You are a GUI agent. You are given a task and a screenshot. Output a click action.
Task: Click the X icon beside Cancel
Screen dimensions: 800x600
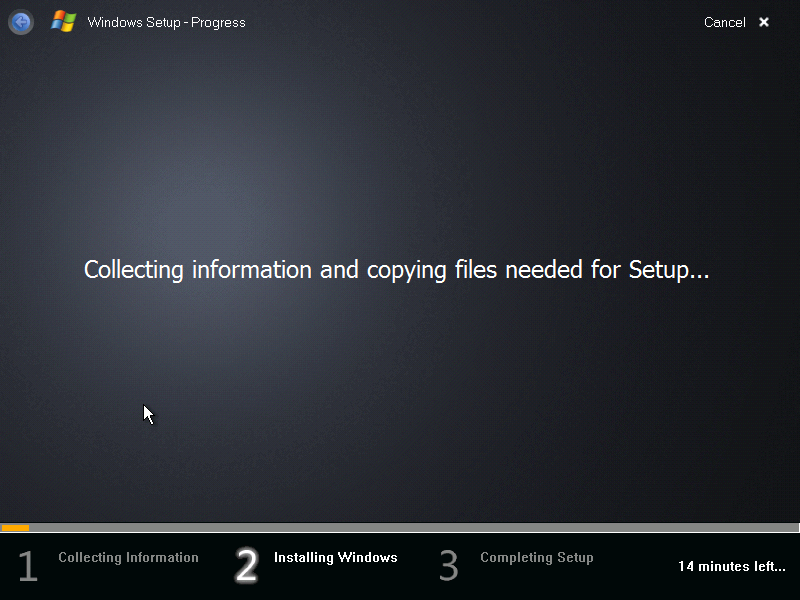pos(764,22)
